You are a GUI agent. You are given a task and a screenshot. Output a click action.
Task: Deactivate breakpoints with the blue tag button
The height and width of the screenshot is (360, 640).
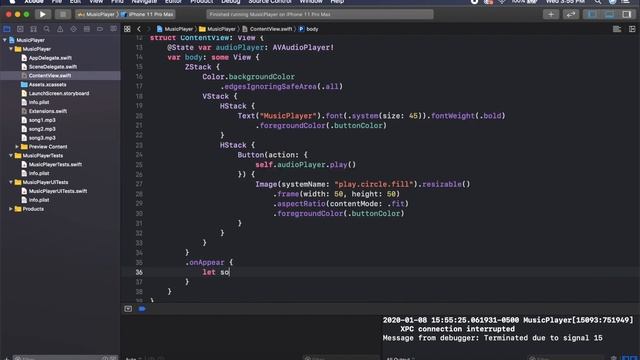point(142,309)
